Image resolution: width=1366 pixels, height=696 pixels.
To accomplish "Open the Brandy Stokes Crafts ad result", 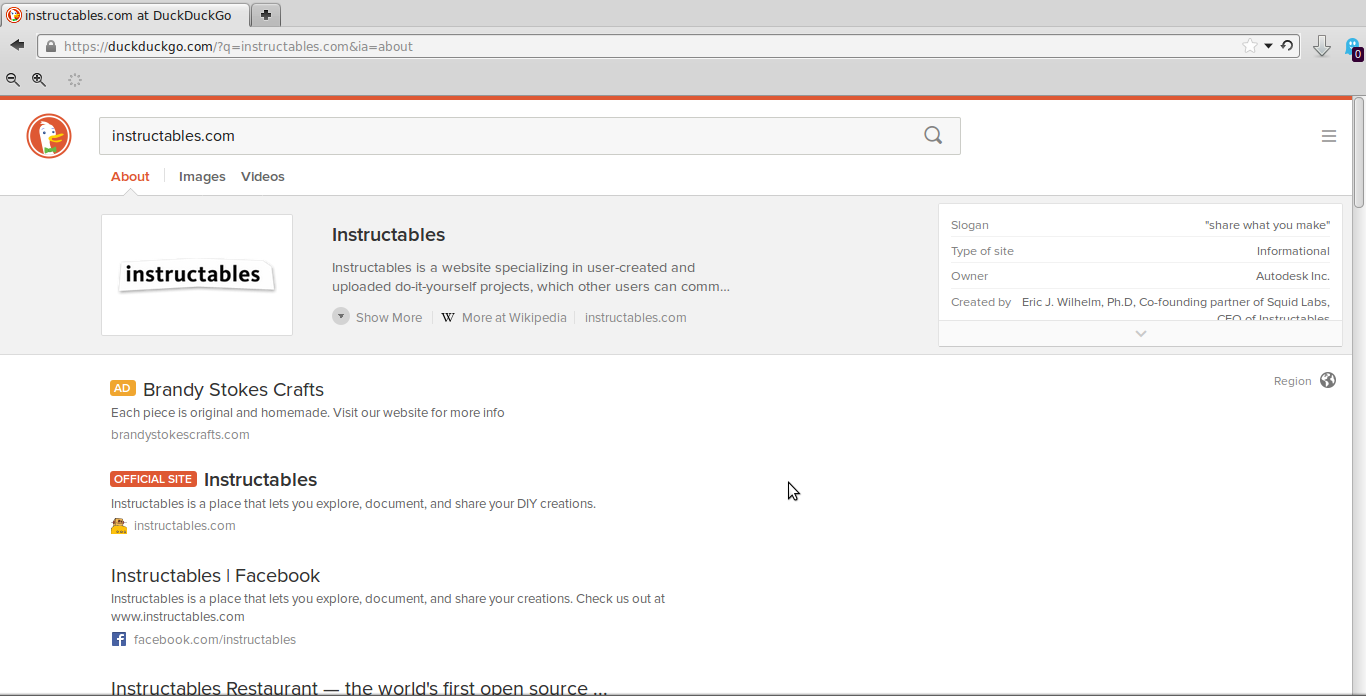I will 233,390.
